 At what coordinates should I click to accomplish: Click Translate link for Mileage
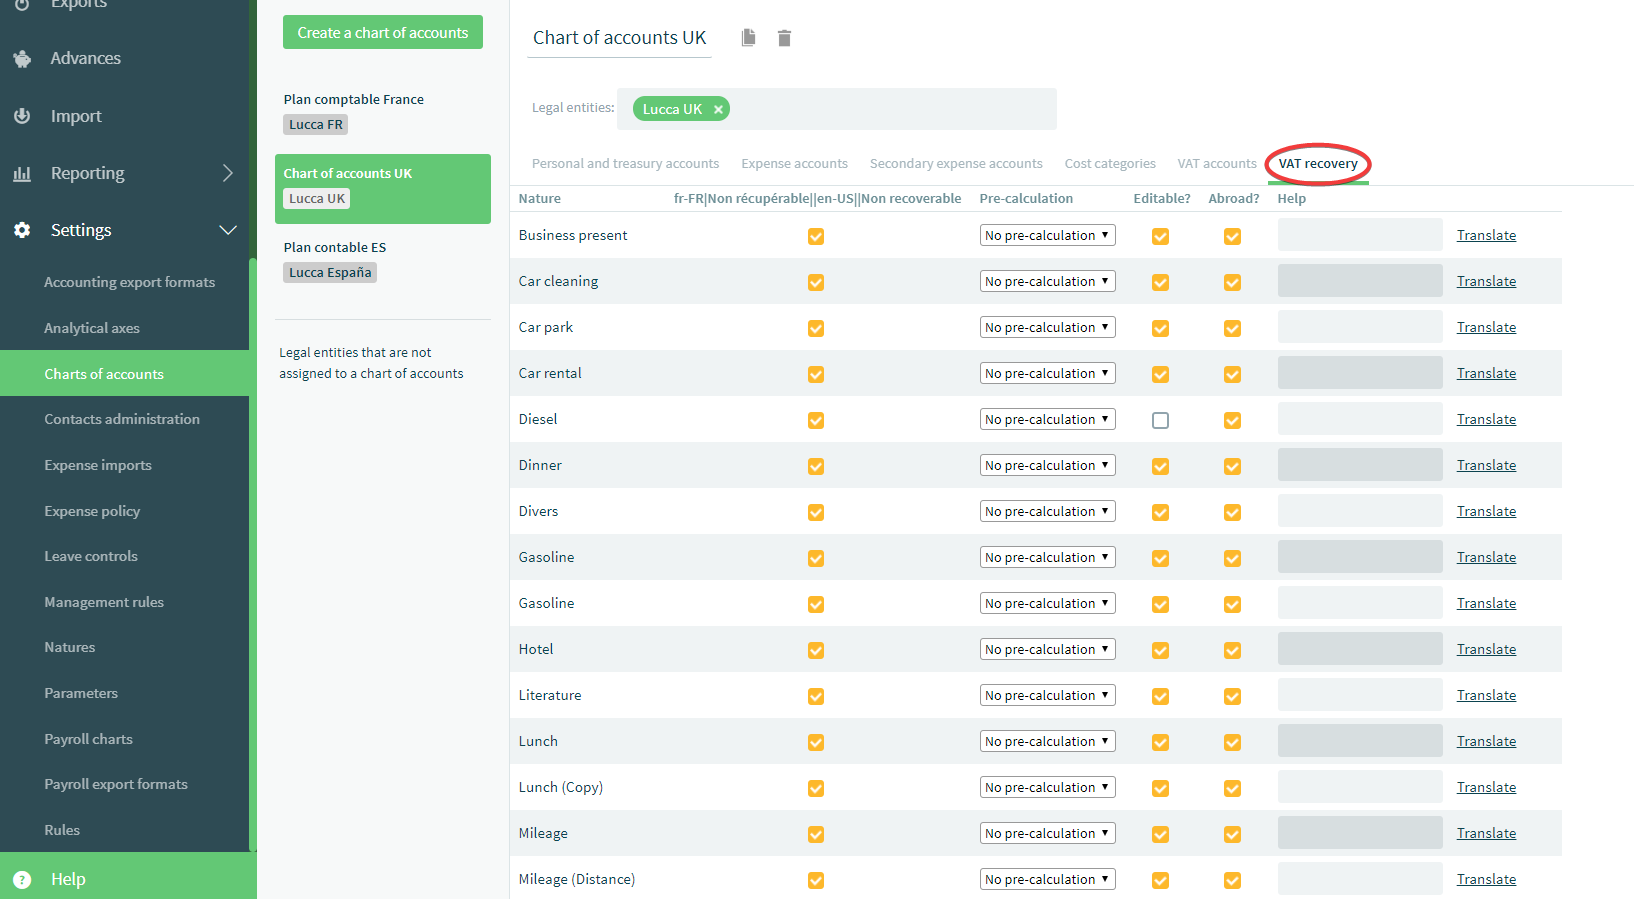tap(1486, 833)
